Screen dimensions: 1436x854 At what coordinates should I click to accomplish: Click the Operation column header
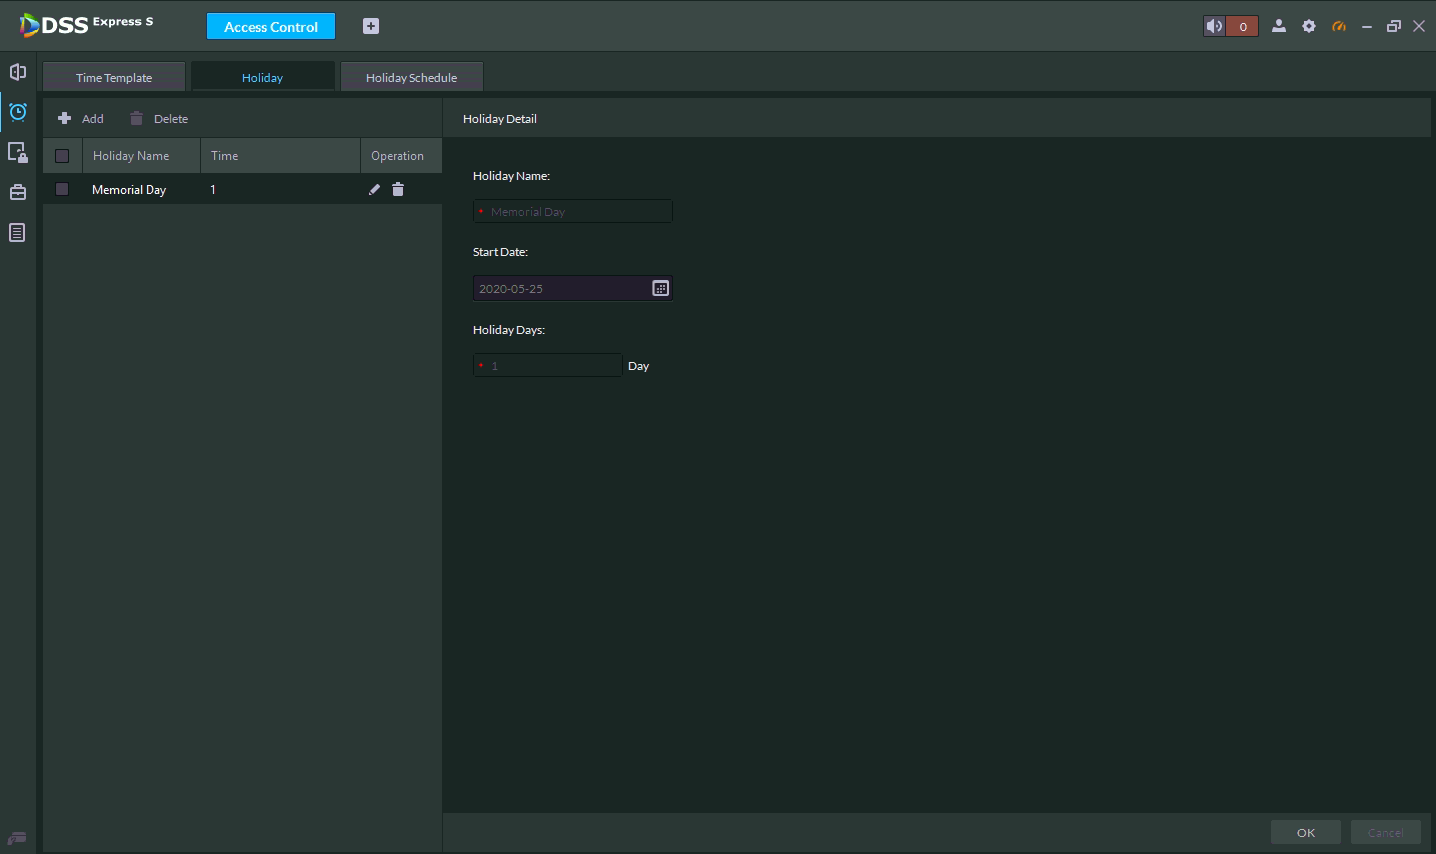coord(401,156)
